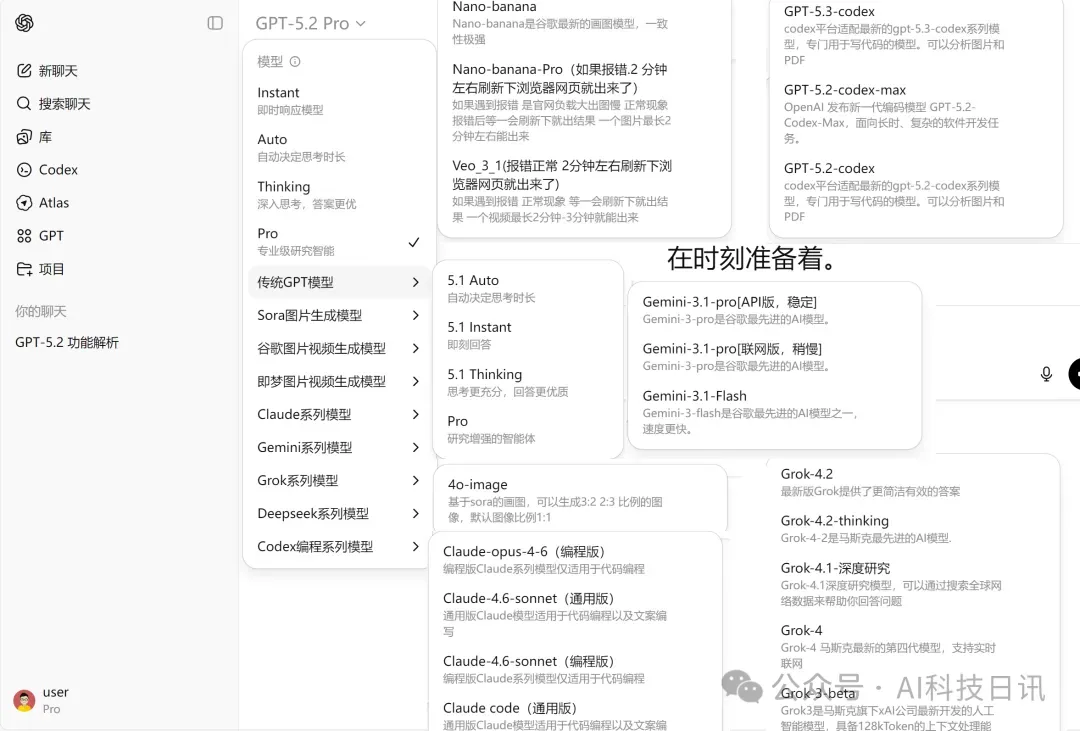Click the microphone voice input icon
The height and width of the screenshot is (731, 1080).
1046,374
